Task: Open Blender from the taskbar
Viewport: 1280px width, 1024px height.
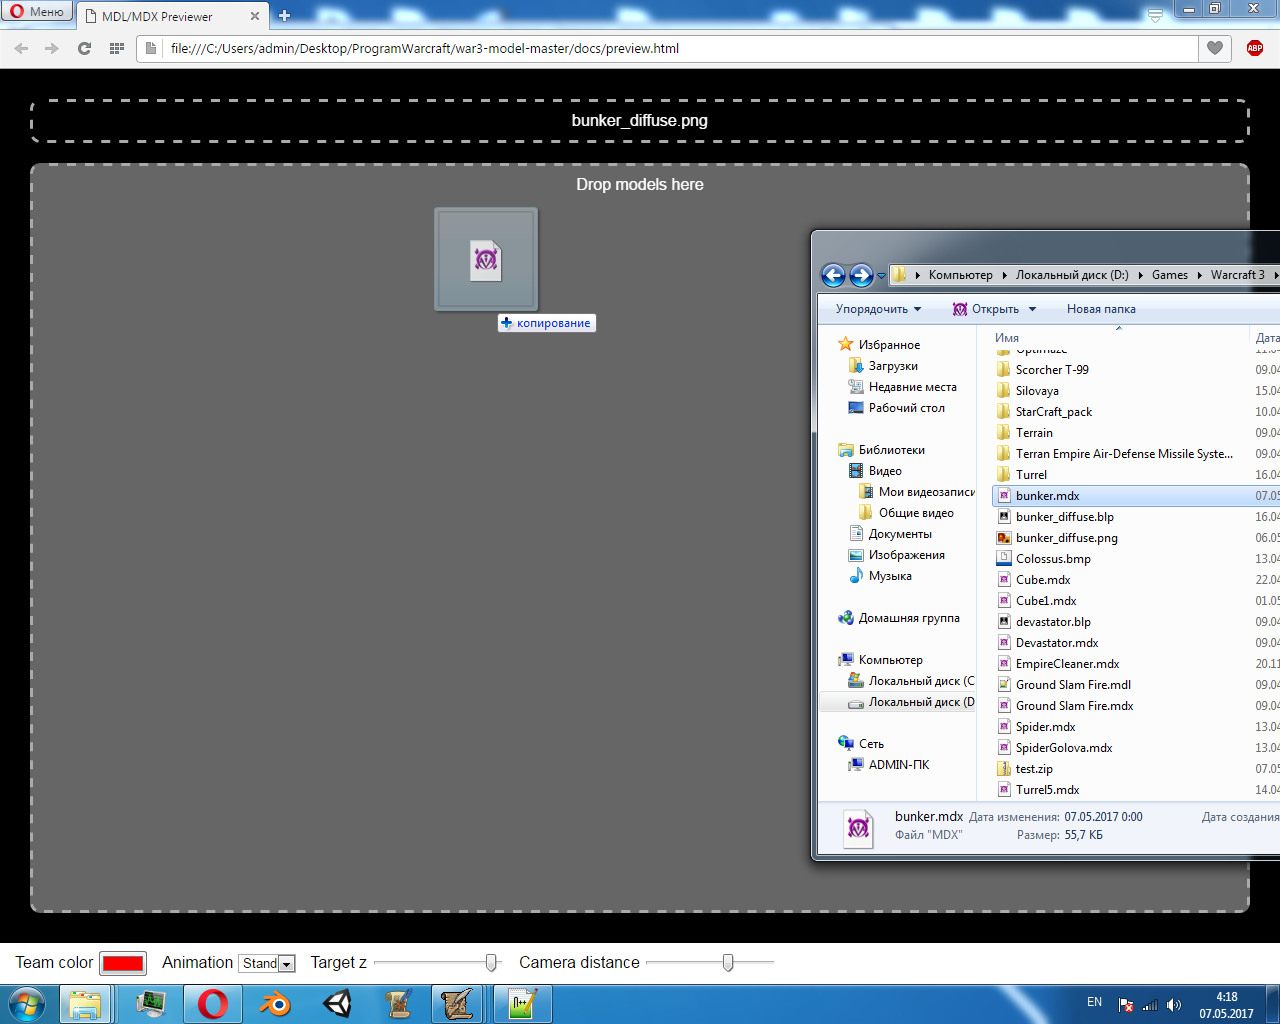Action: [274, 1004]
